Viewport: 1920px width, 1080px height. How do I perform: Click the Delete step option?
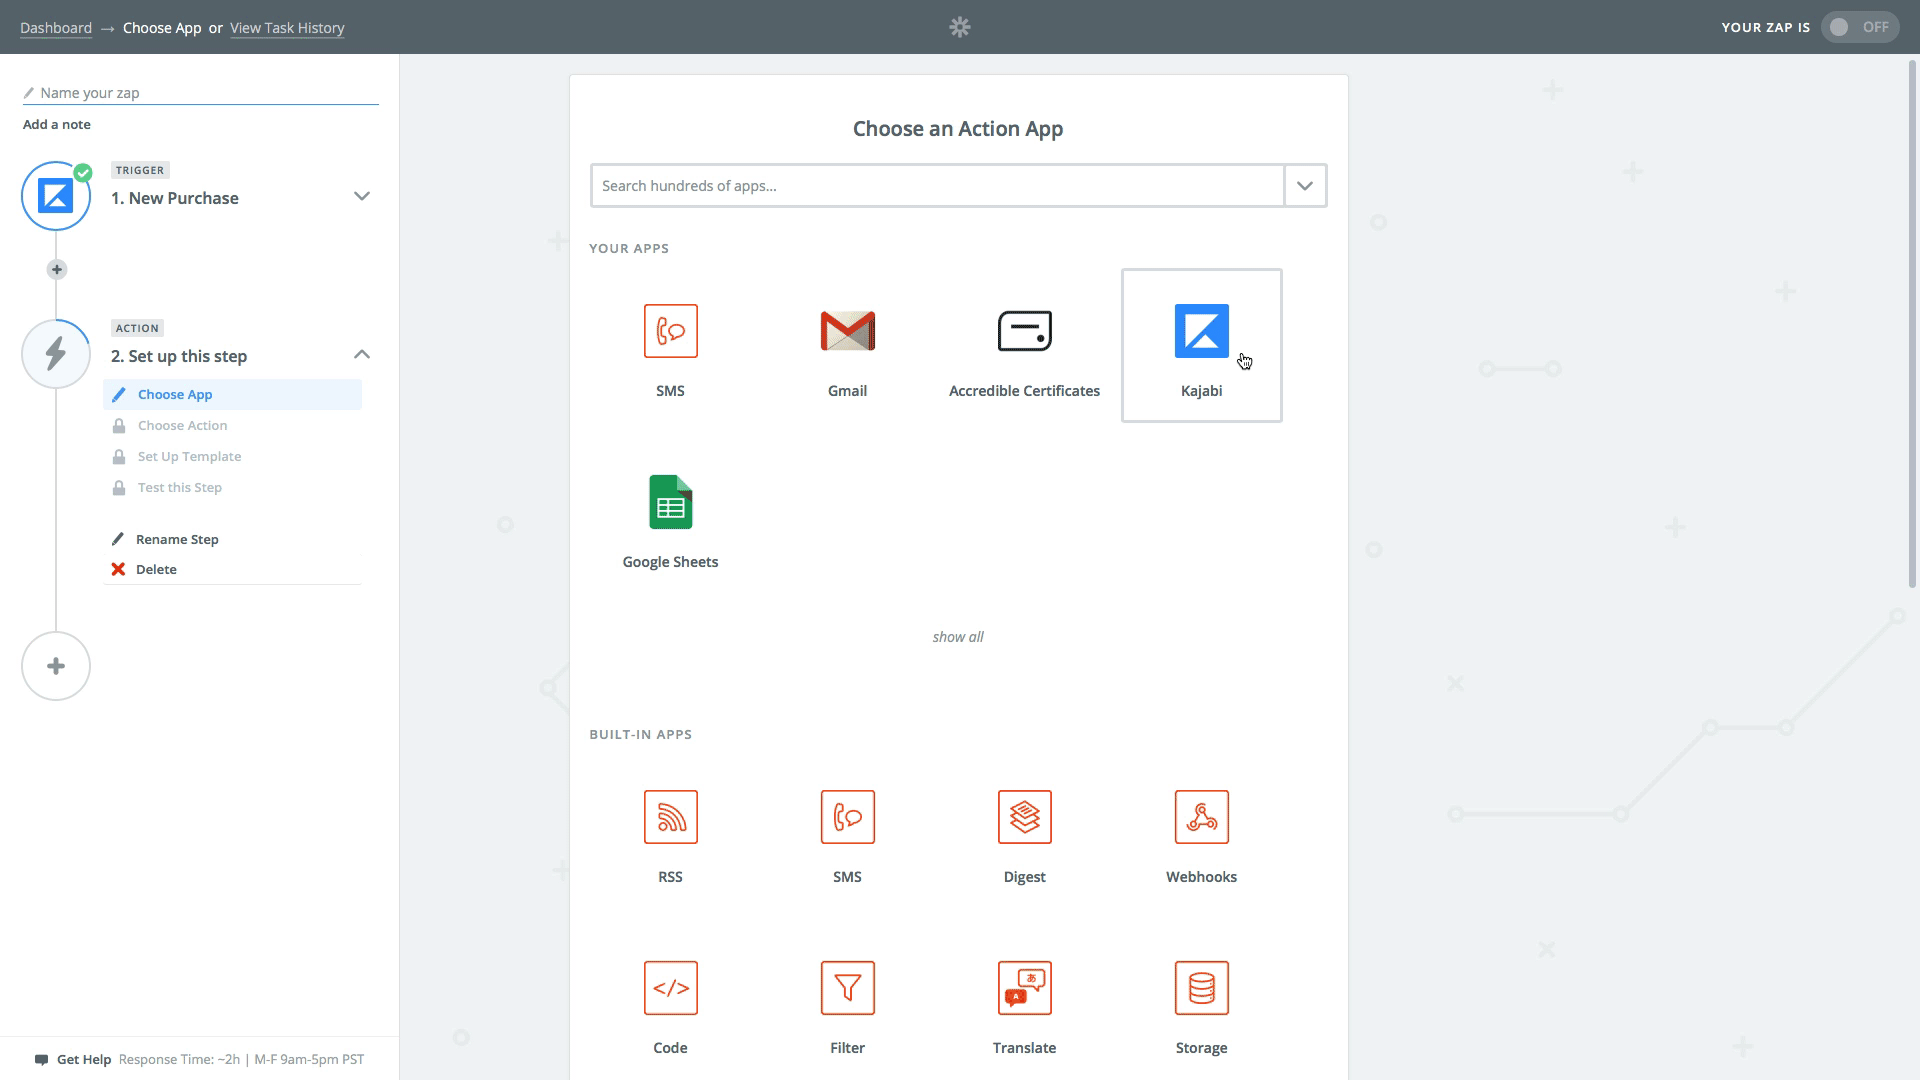point(156,570)
